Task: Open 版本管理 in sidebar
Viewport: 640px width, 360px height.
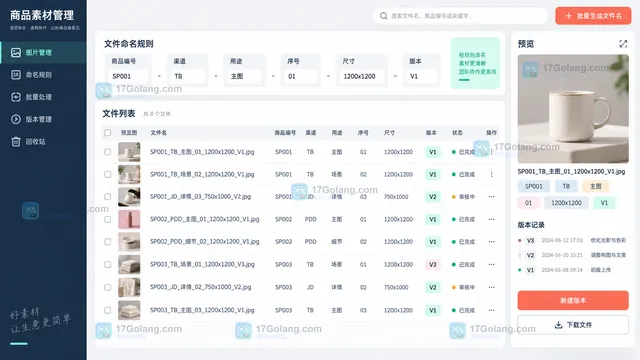Action: tap(43, 119)
